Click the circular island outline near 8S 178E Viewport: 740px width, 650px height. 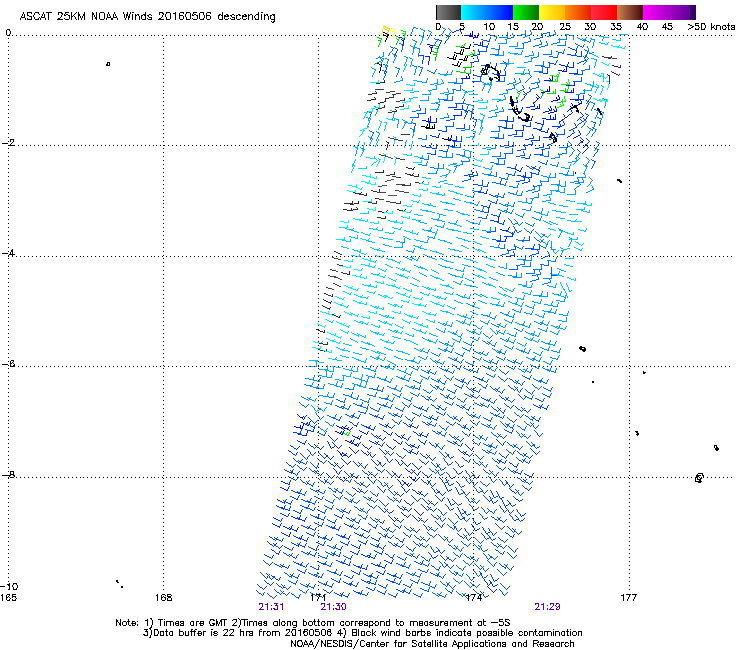699,478
